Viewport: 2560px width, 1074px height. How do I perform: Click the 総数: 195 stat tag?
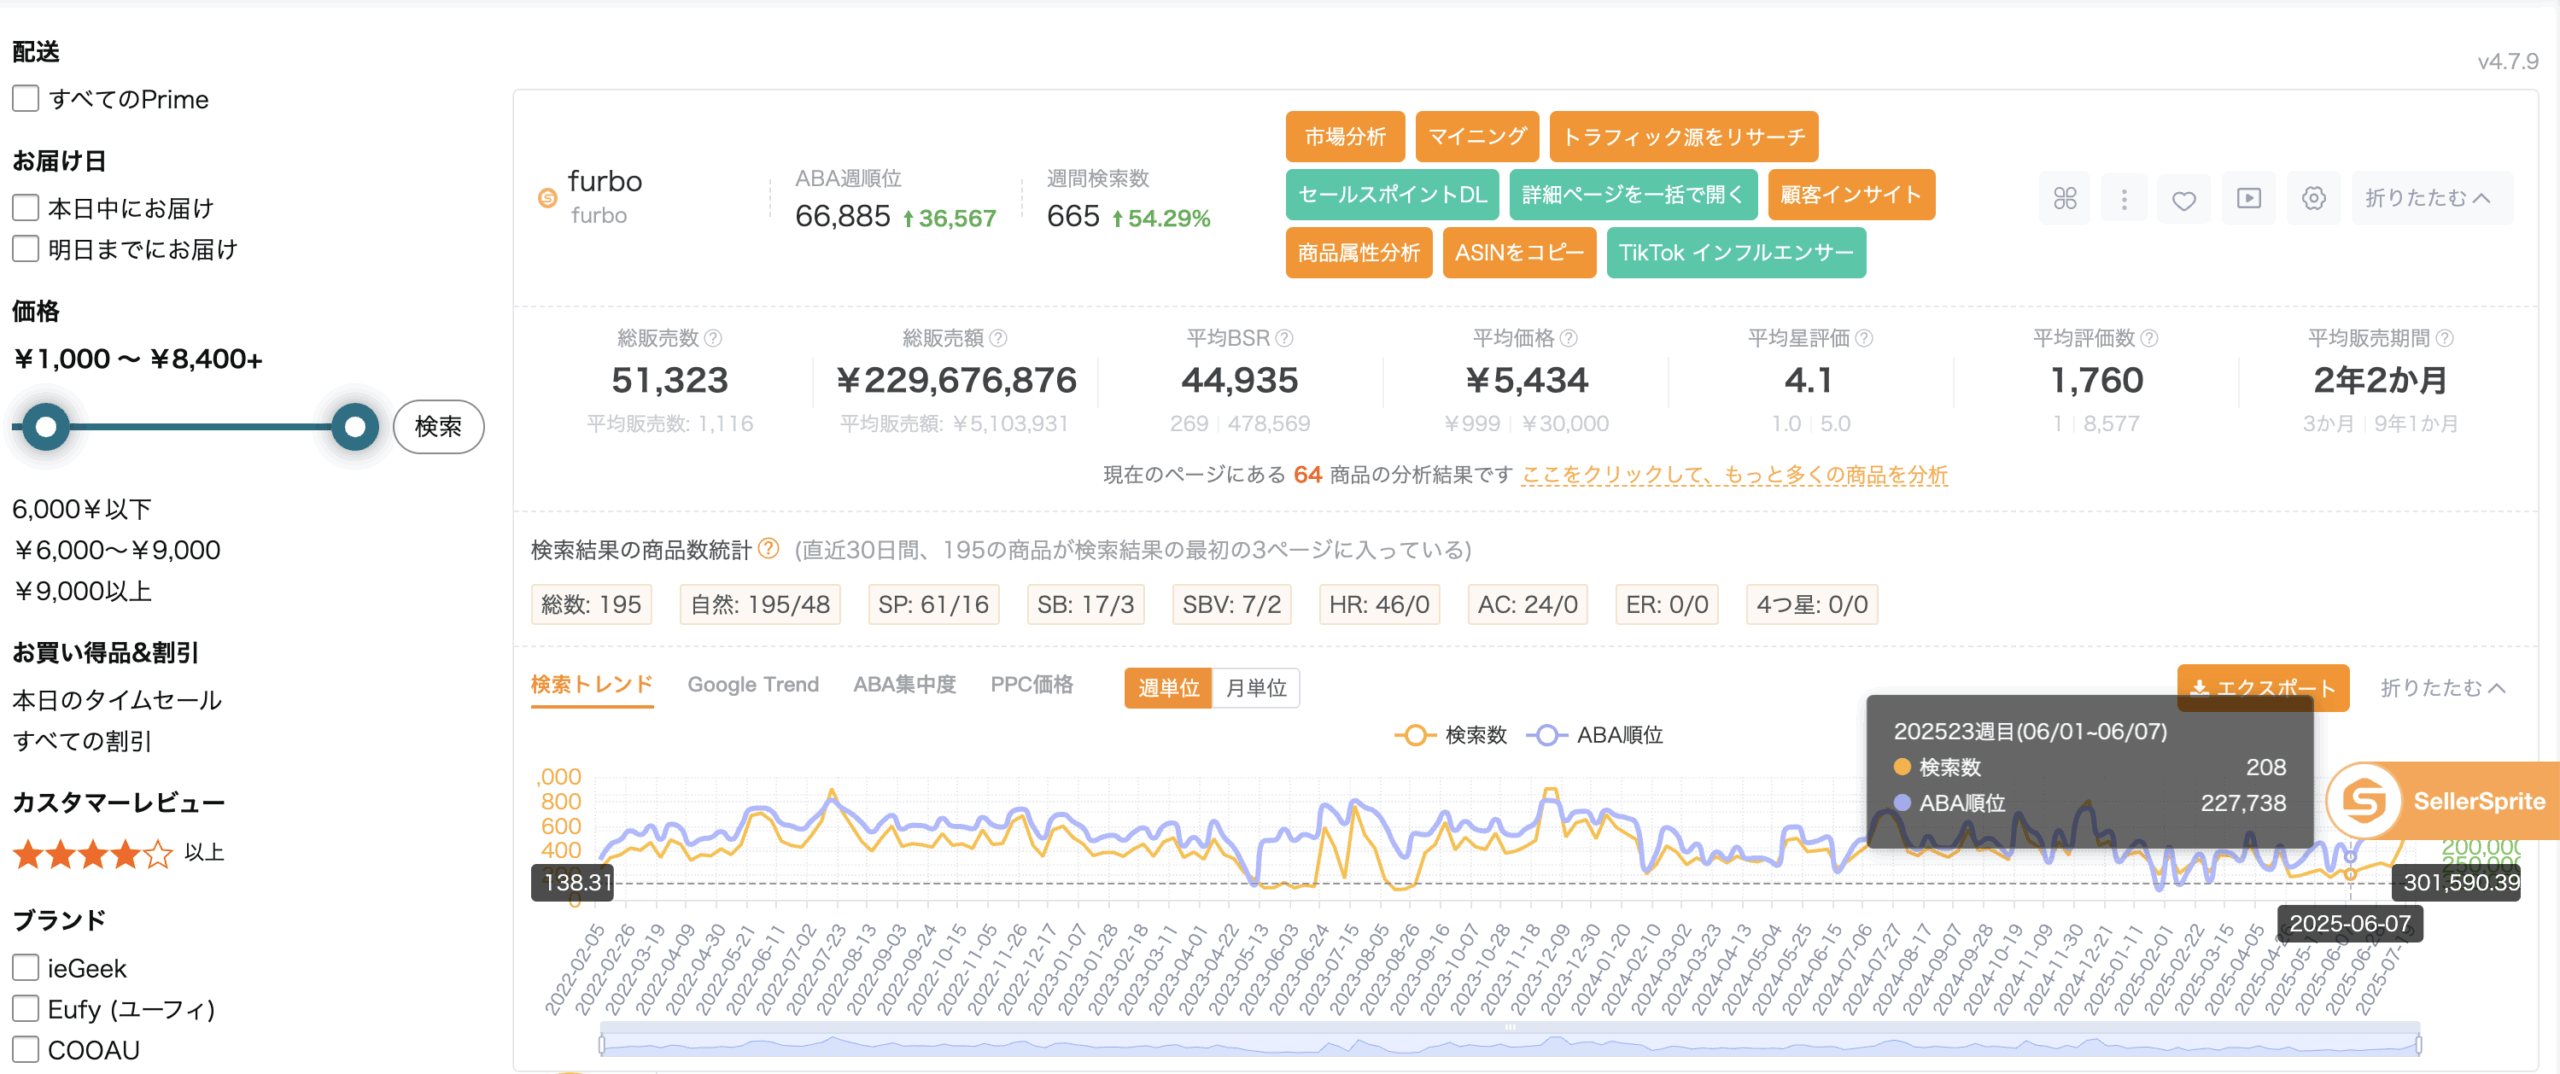(591, 604)
